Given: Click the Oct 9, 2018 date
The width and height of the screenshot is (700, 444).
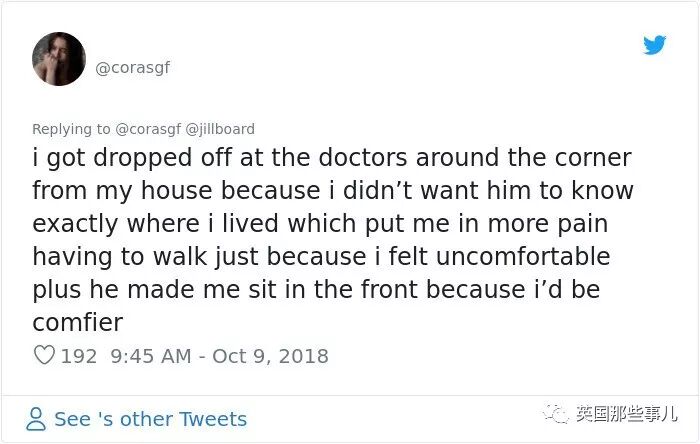Looking at the screenshot, I should [270, 356].
